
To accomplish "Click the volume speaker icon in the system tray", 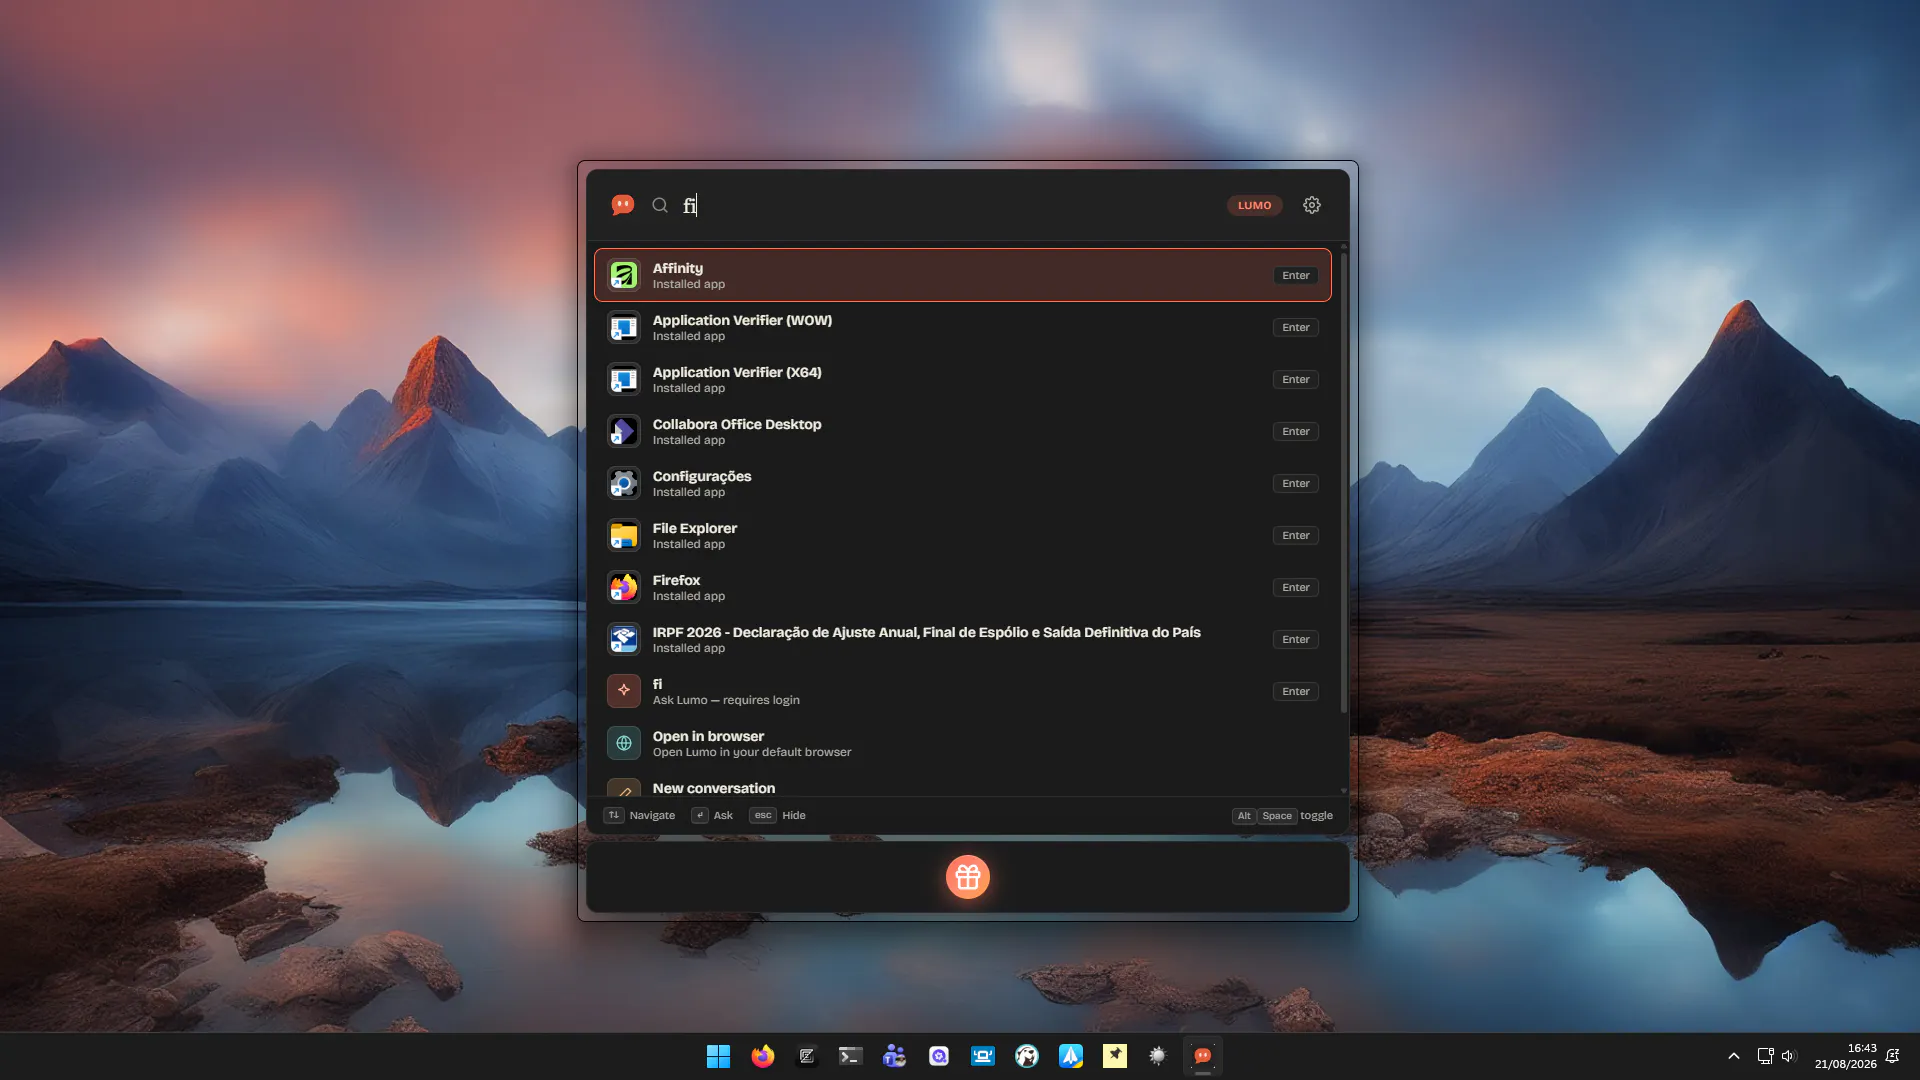I will click(x=1789, y=1056).
